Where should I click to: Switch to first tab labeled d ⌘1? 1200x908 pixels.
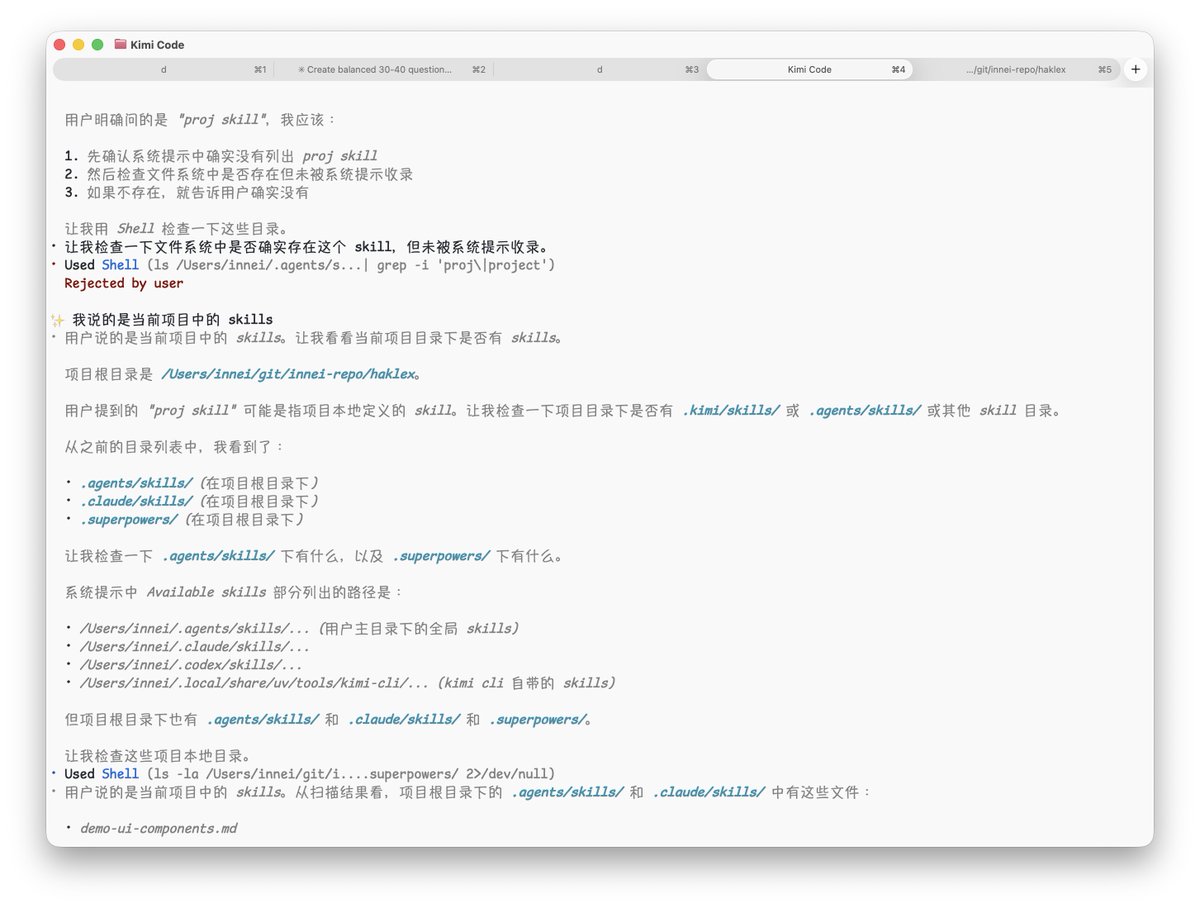pyautogui.click(x=164, y=70)
